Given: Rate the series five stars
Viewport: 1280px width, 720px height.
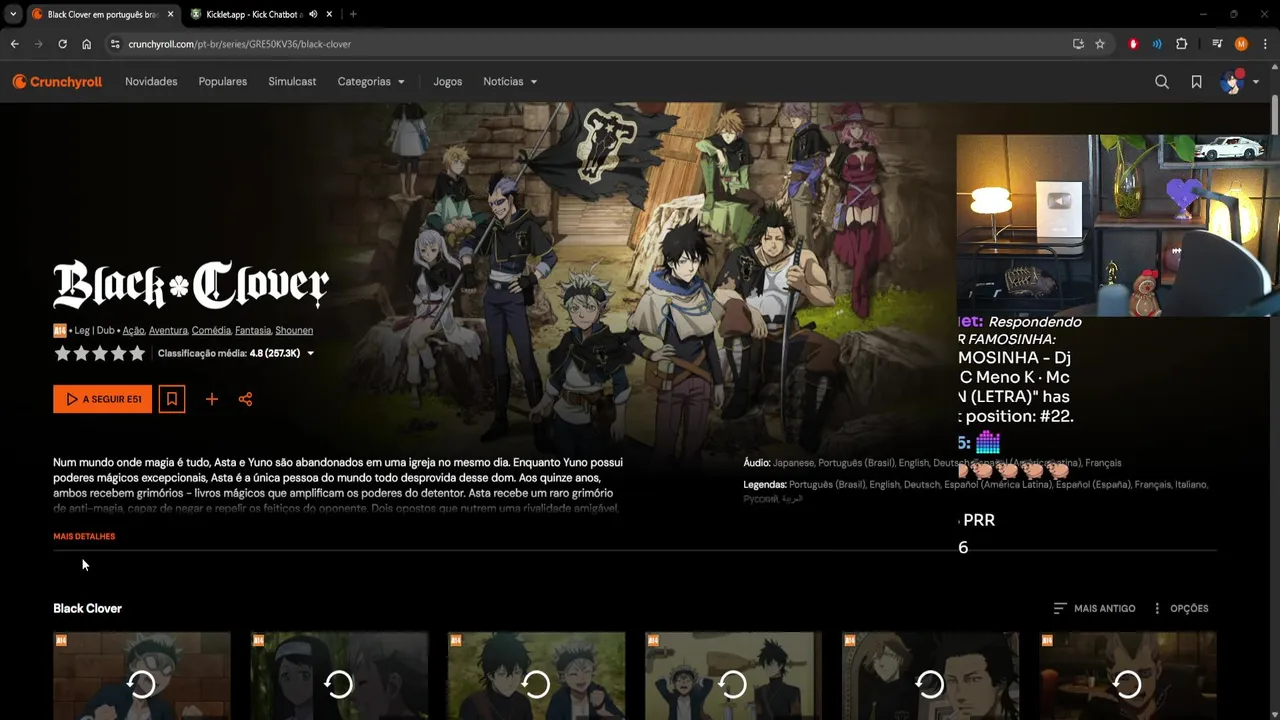Looking at the screenshot, I should [137, 353].
